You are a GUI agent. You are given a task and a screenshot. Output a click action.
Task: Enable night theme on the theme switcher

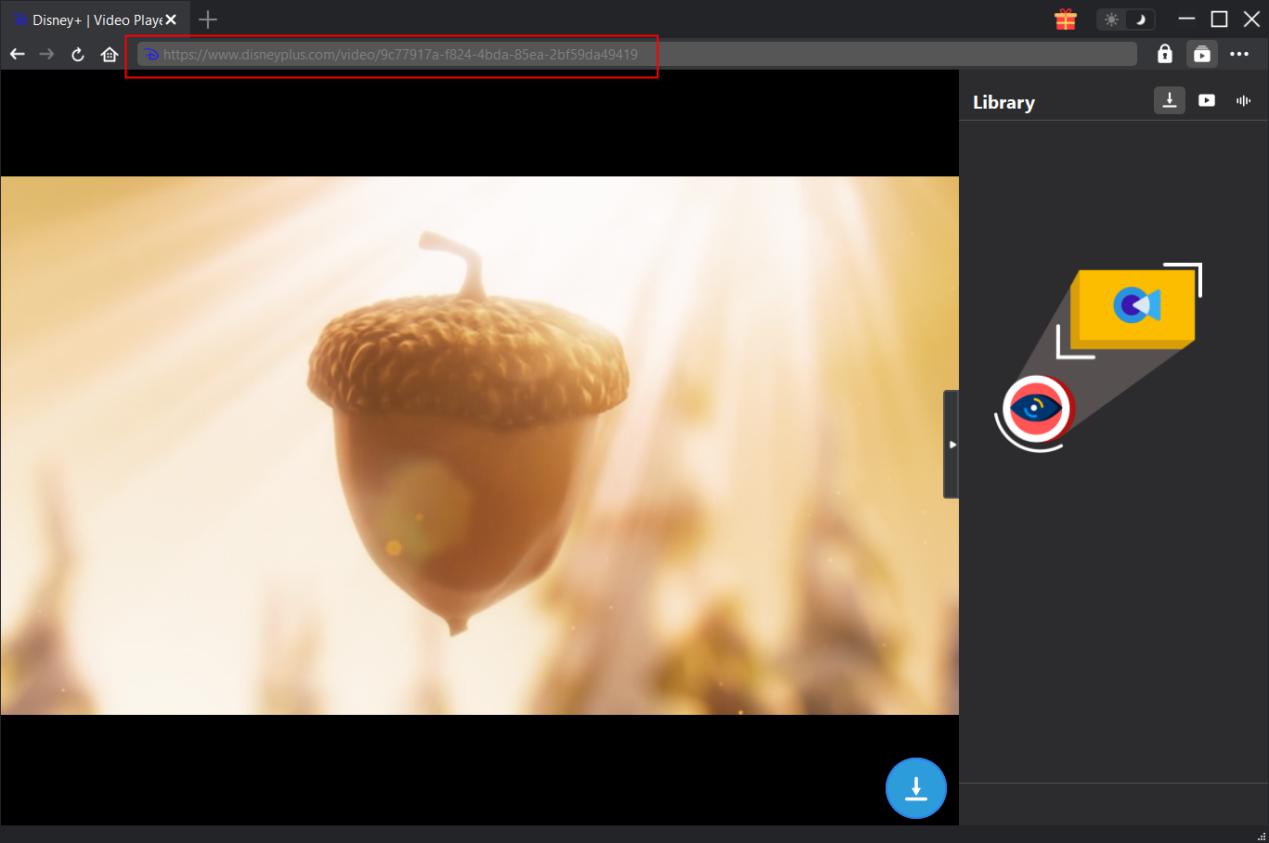(1141, 18)
